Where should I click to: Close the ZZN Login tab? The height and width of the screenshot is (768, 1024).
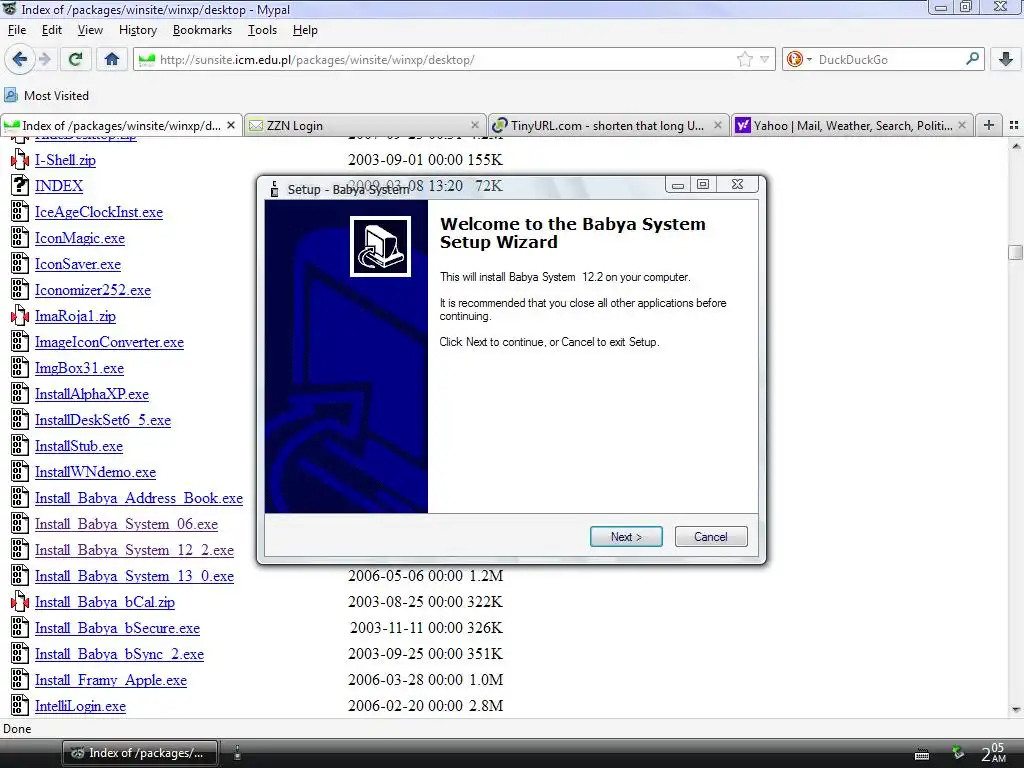475,125
